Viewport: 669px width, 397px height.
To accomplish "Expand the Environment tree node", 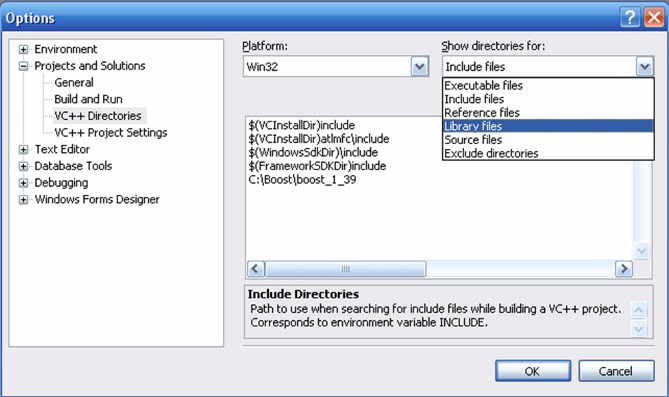I will coord(23,50).
